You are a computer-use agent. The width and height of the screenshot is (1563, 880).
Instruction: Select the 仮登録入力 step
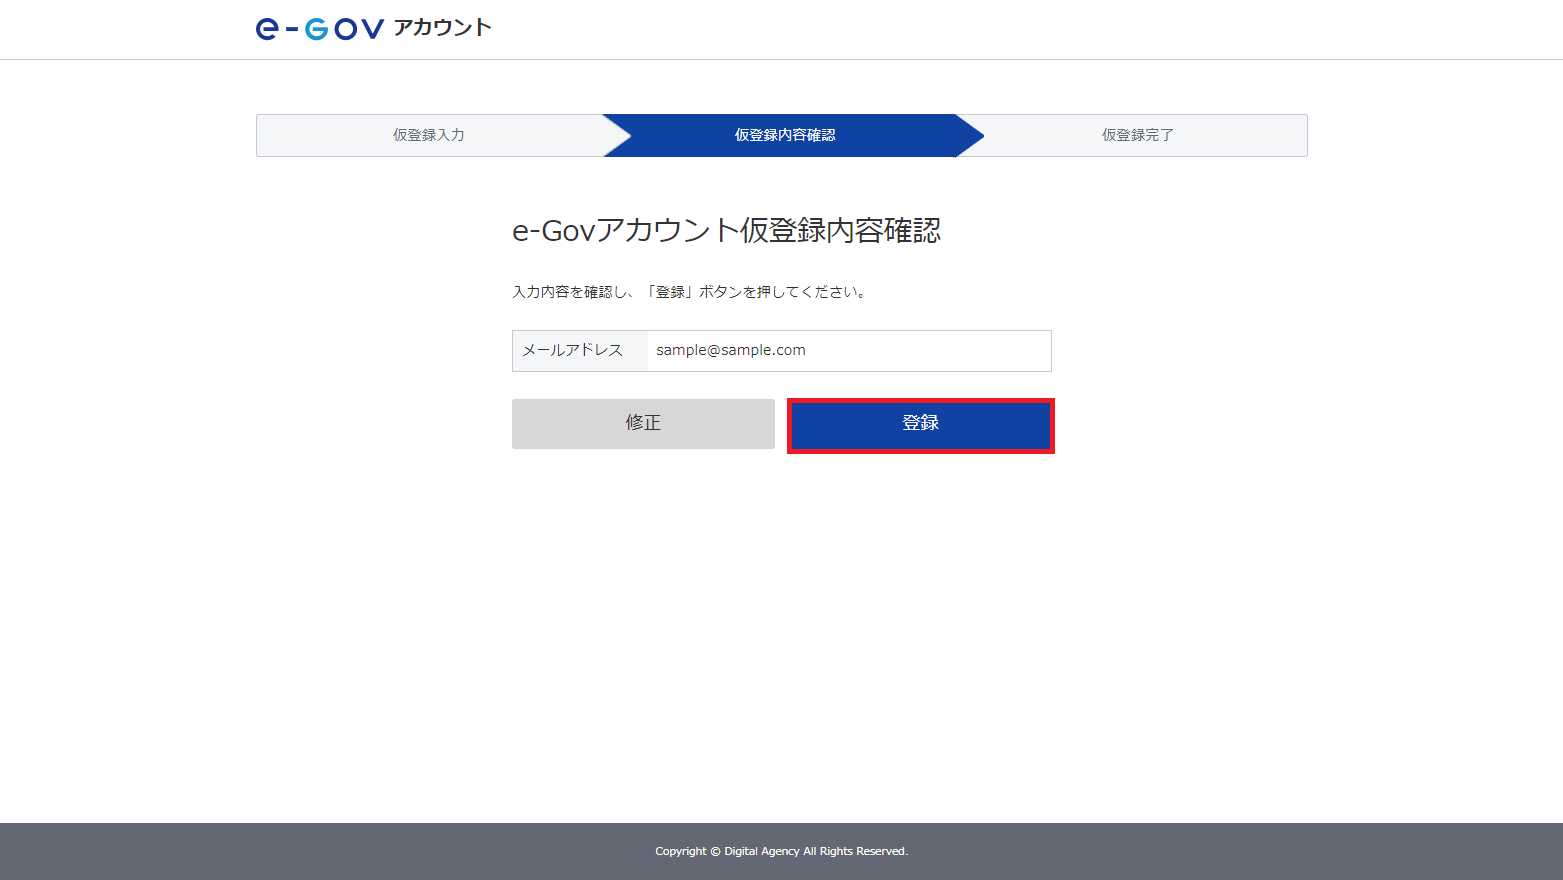click(x=429, y=135)
